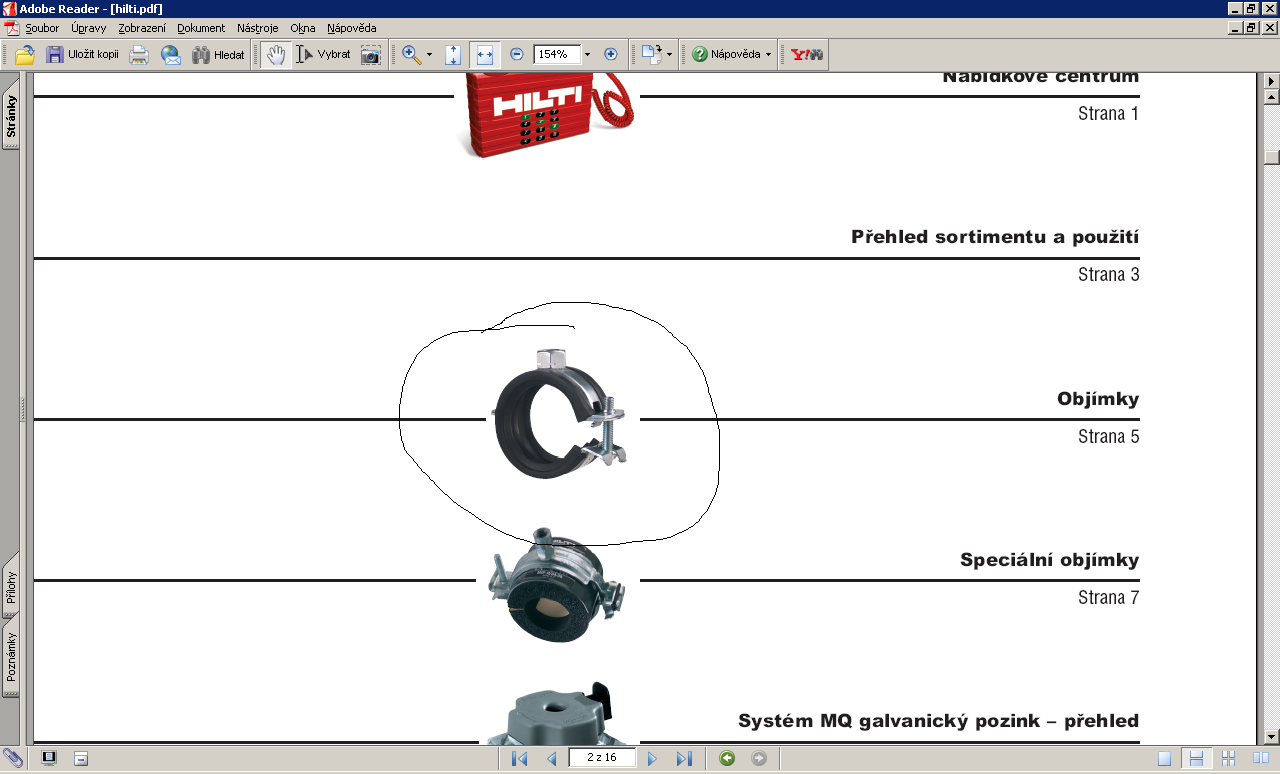Click the Print icon in toolbar

pyautogui.click(x=139, y=55)
